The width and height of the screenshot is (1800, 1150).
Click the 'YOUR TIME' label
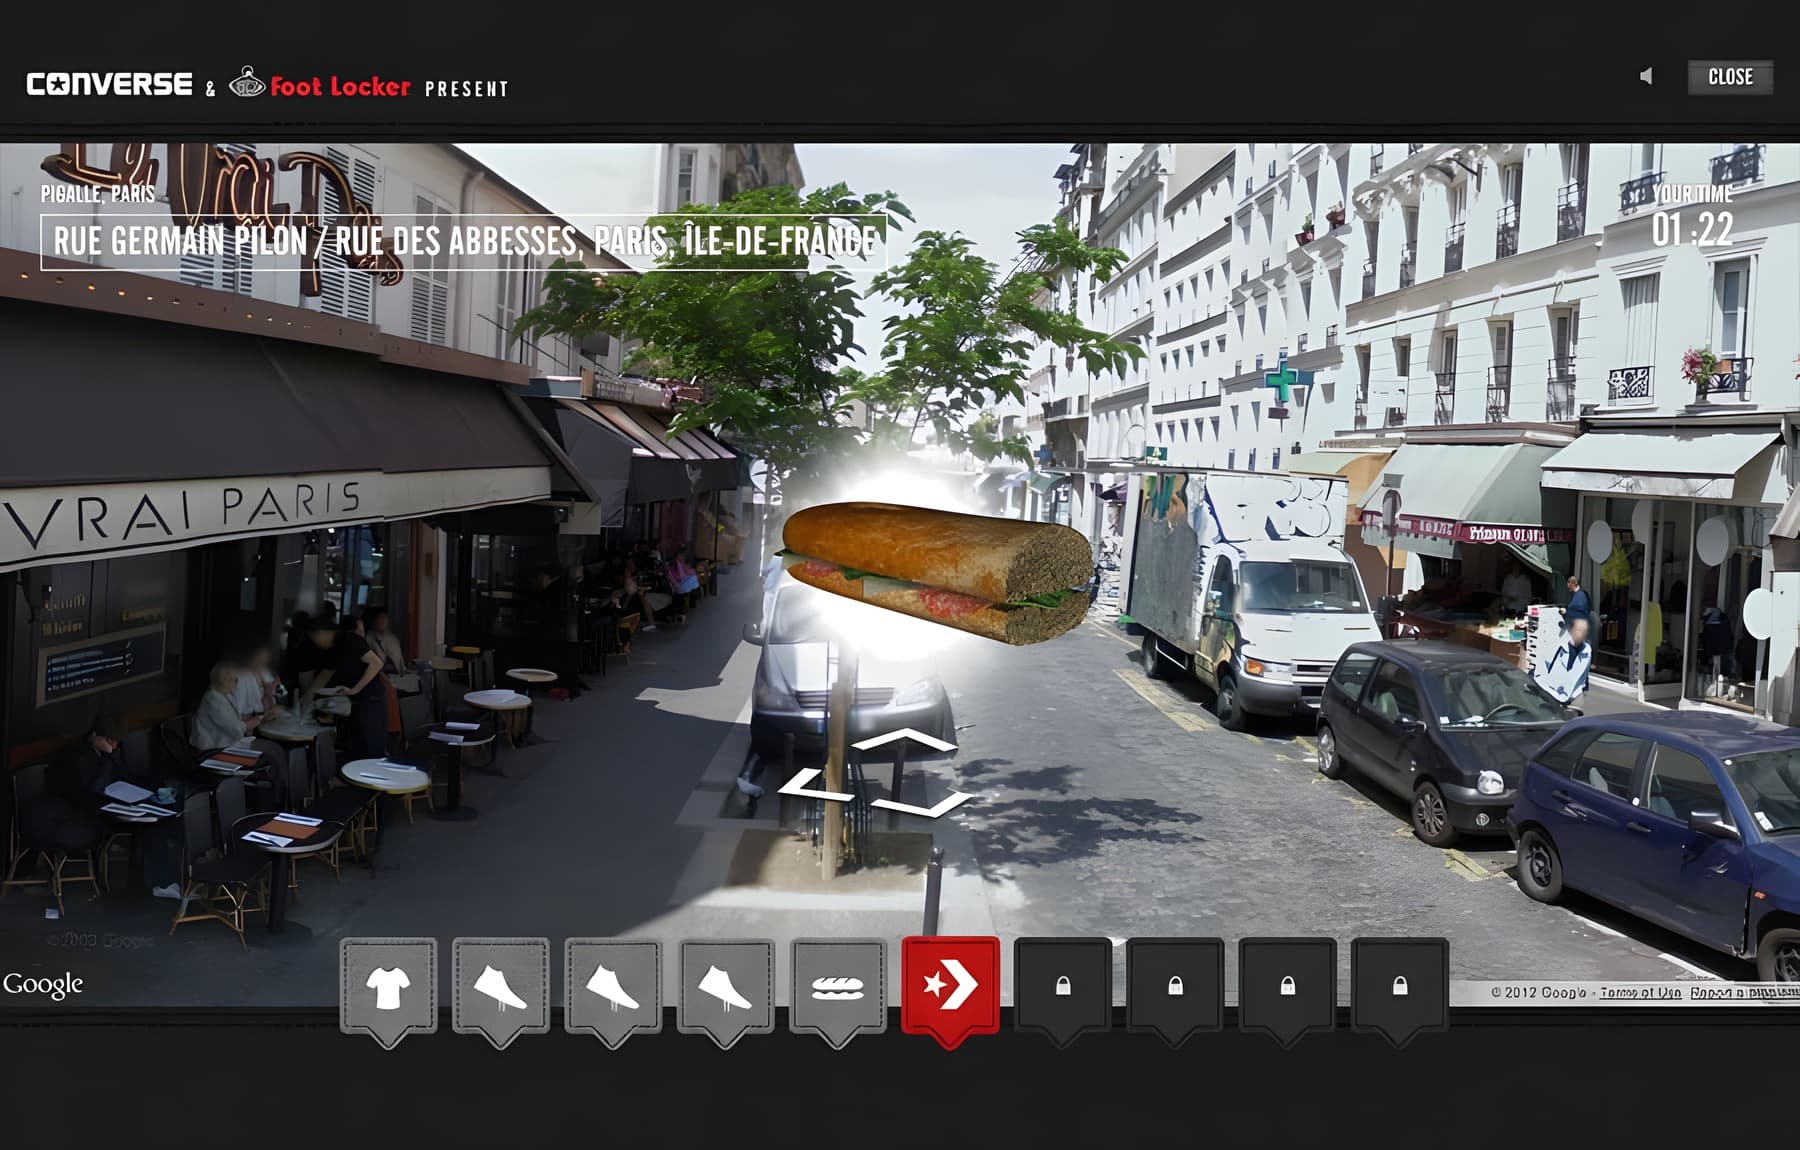click(x=1692, y=194)
